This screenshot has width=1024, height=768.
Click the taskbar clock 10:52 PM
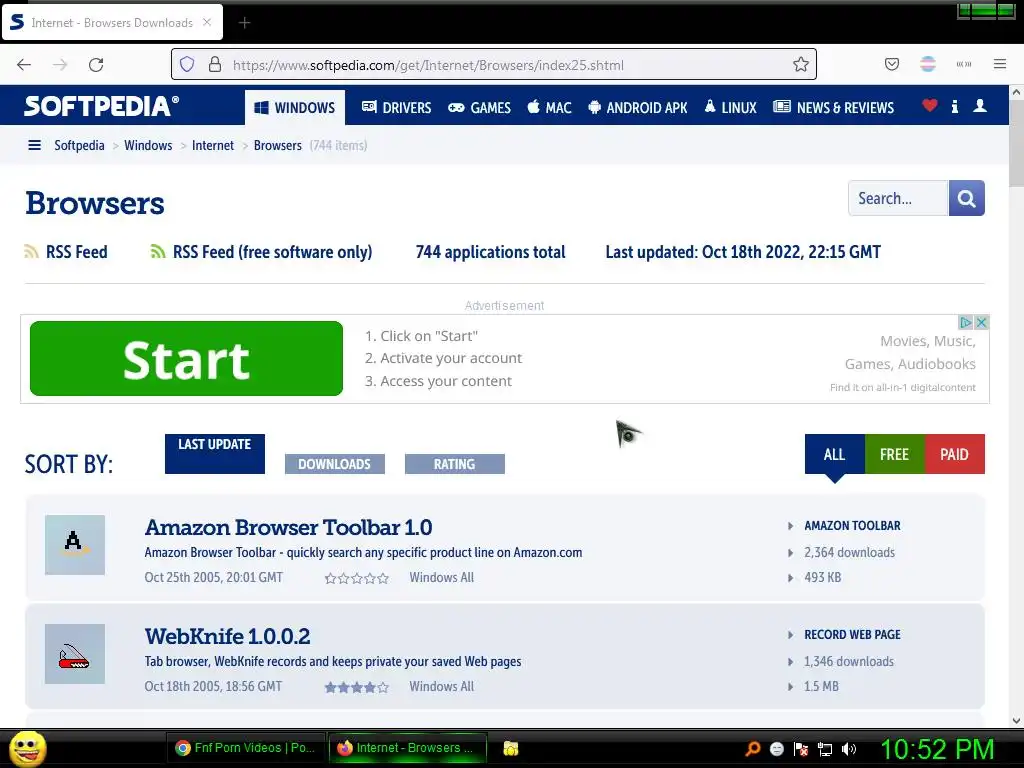(x=937, y=748)
